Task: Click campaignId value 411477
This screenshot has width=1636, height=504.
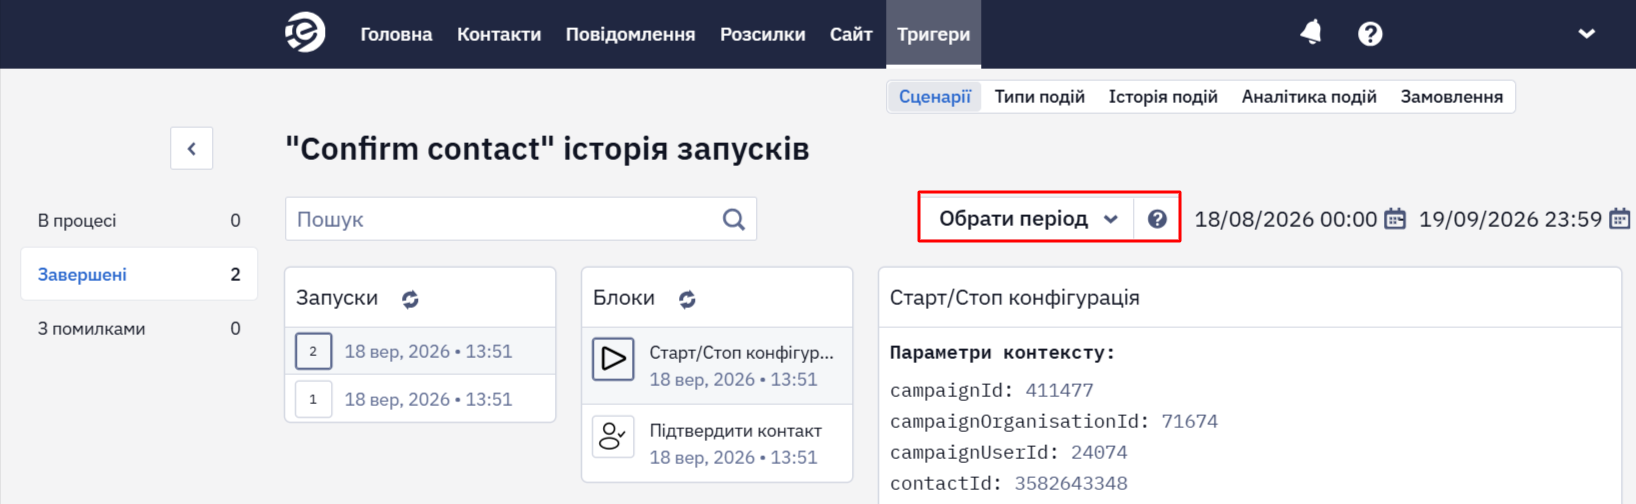Action: click(1059, 390)
